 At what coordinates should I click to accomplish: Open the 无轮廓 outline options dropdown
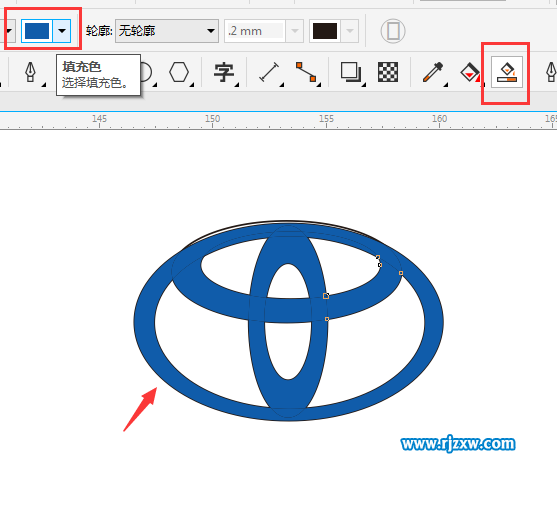coord(167,31)
